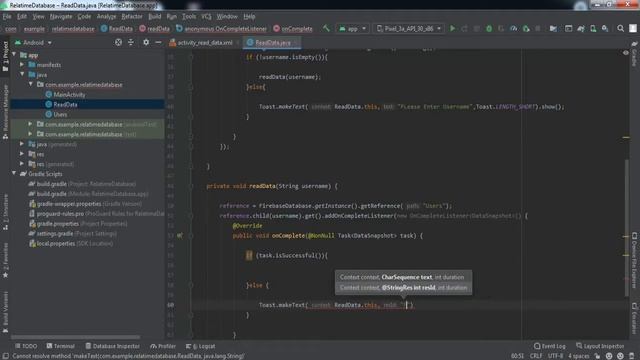Viewport: 640px width, 360px height.
Task: Open the Build menu
Action: [x=155, y=17]
